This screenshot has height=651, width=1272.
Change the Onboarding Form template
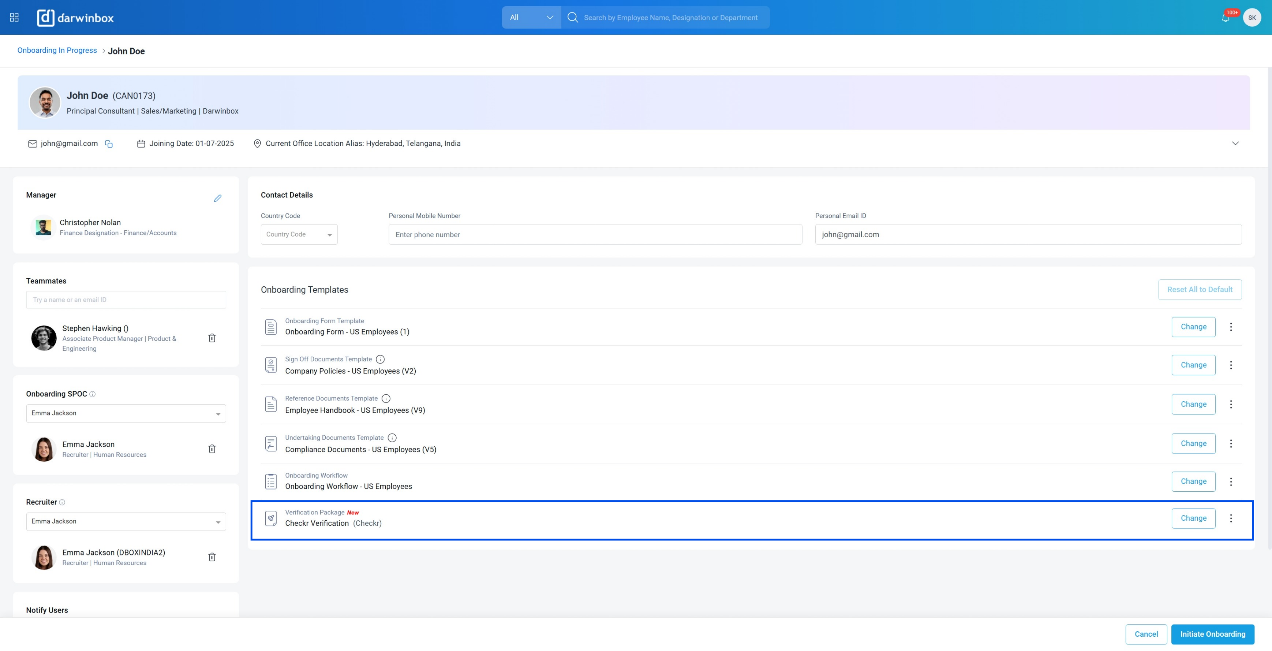click(1194, 327)
